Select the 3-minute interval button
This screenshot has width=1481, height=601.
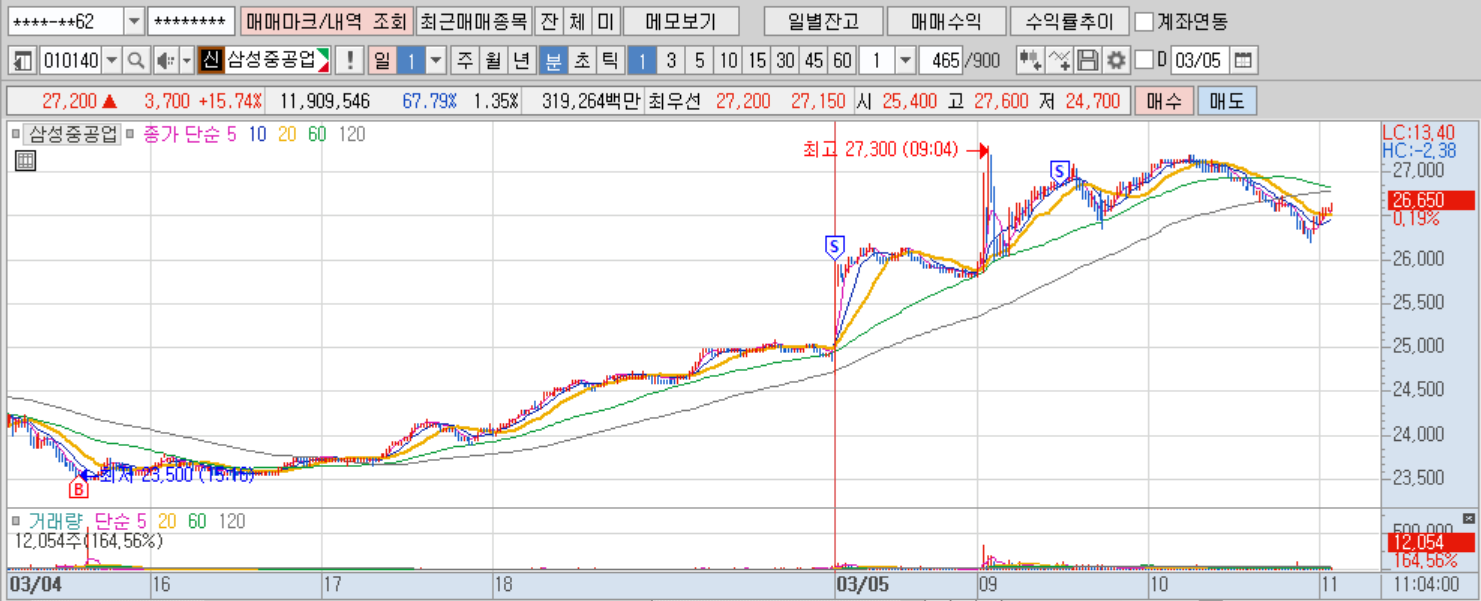[x=670, y=60]
